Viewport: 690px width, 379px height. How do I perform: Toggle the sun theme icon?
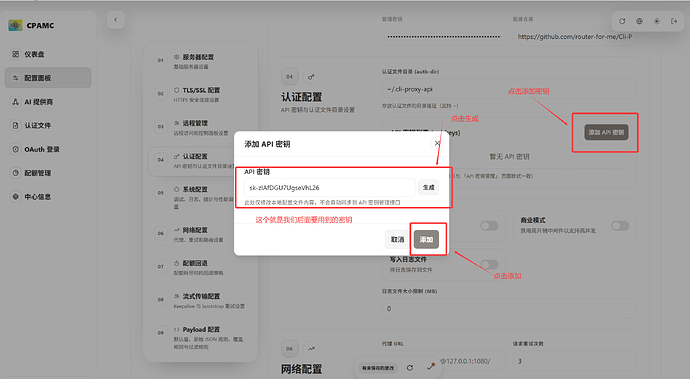point(657,21)
